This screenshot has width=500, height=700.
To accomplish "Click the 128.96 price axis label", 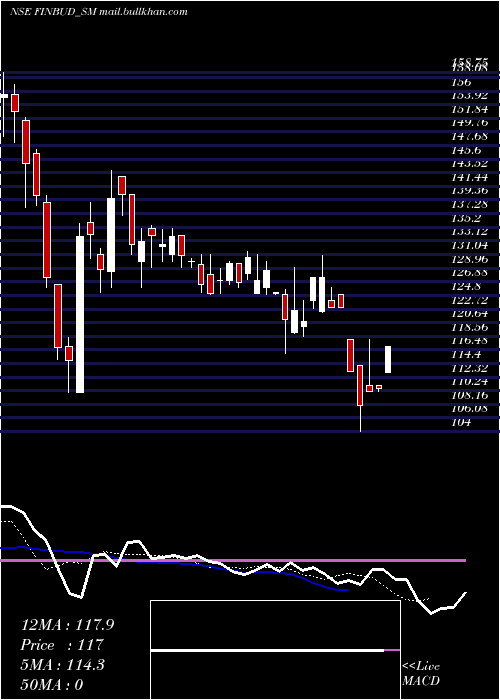I will [x=469, y=259].
